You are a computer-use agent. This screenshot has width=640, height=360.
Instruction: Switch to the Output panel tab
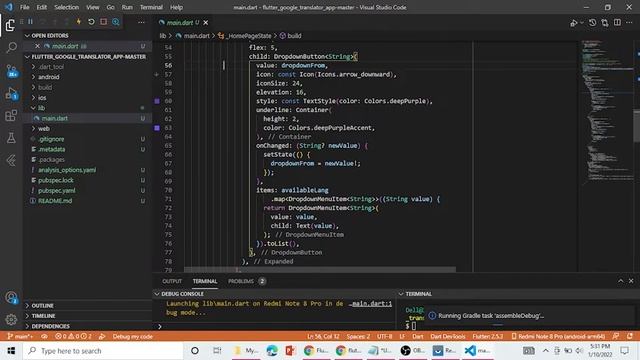point(172,281)
